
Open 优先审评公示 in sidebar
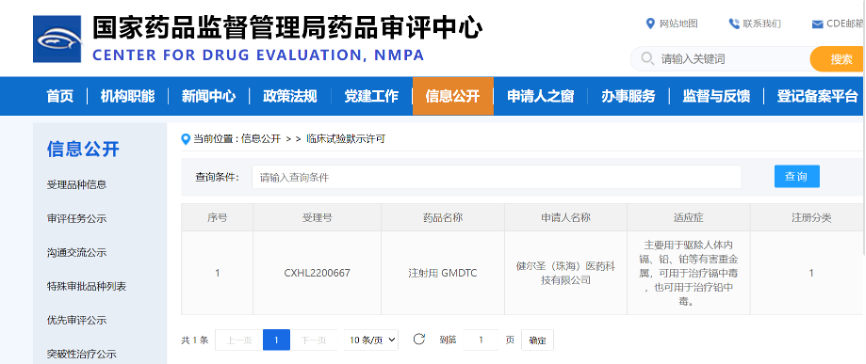click(x=77, y=320)
